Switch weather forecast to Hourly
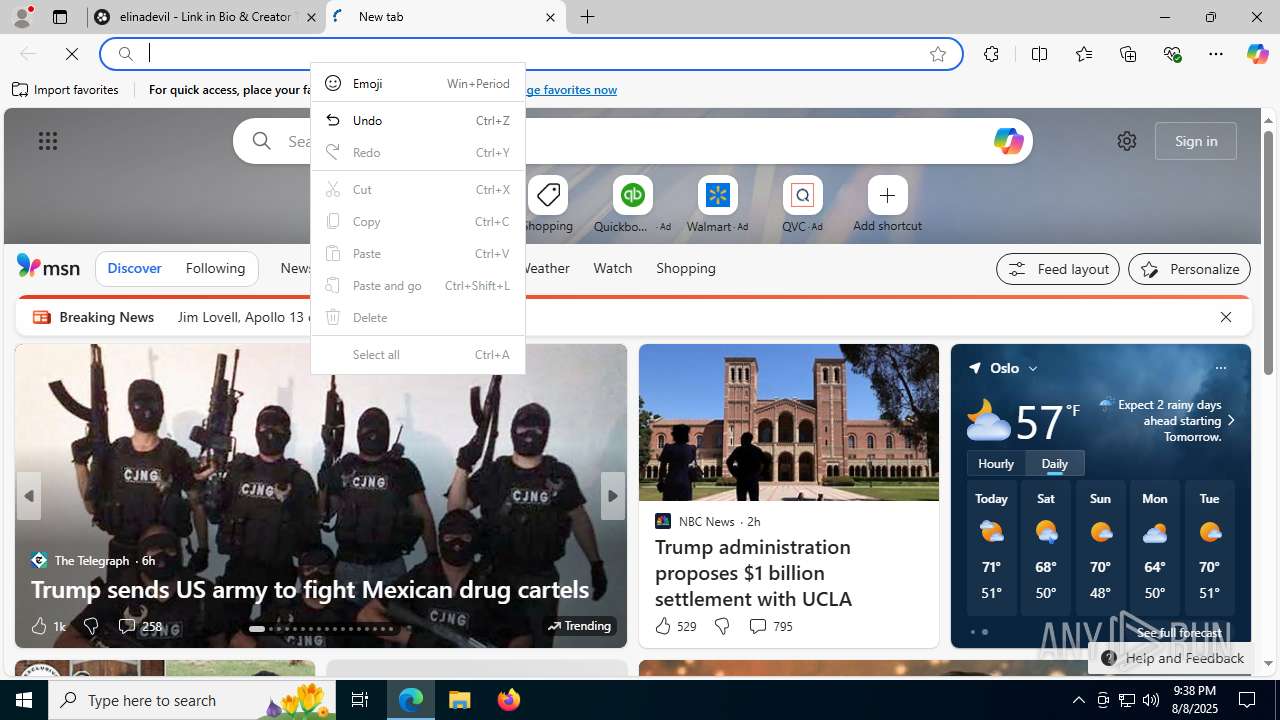This screenshot has height=720, width=1280. [996, 464]
